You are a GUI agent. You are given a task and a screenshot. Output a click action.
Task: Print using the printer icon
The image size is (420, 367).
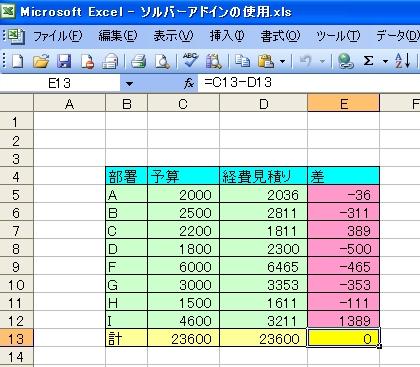click(x=138, y=62)
